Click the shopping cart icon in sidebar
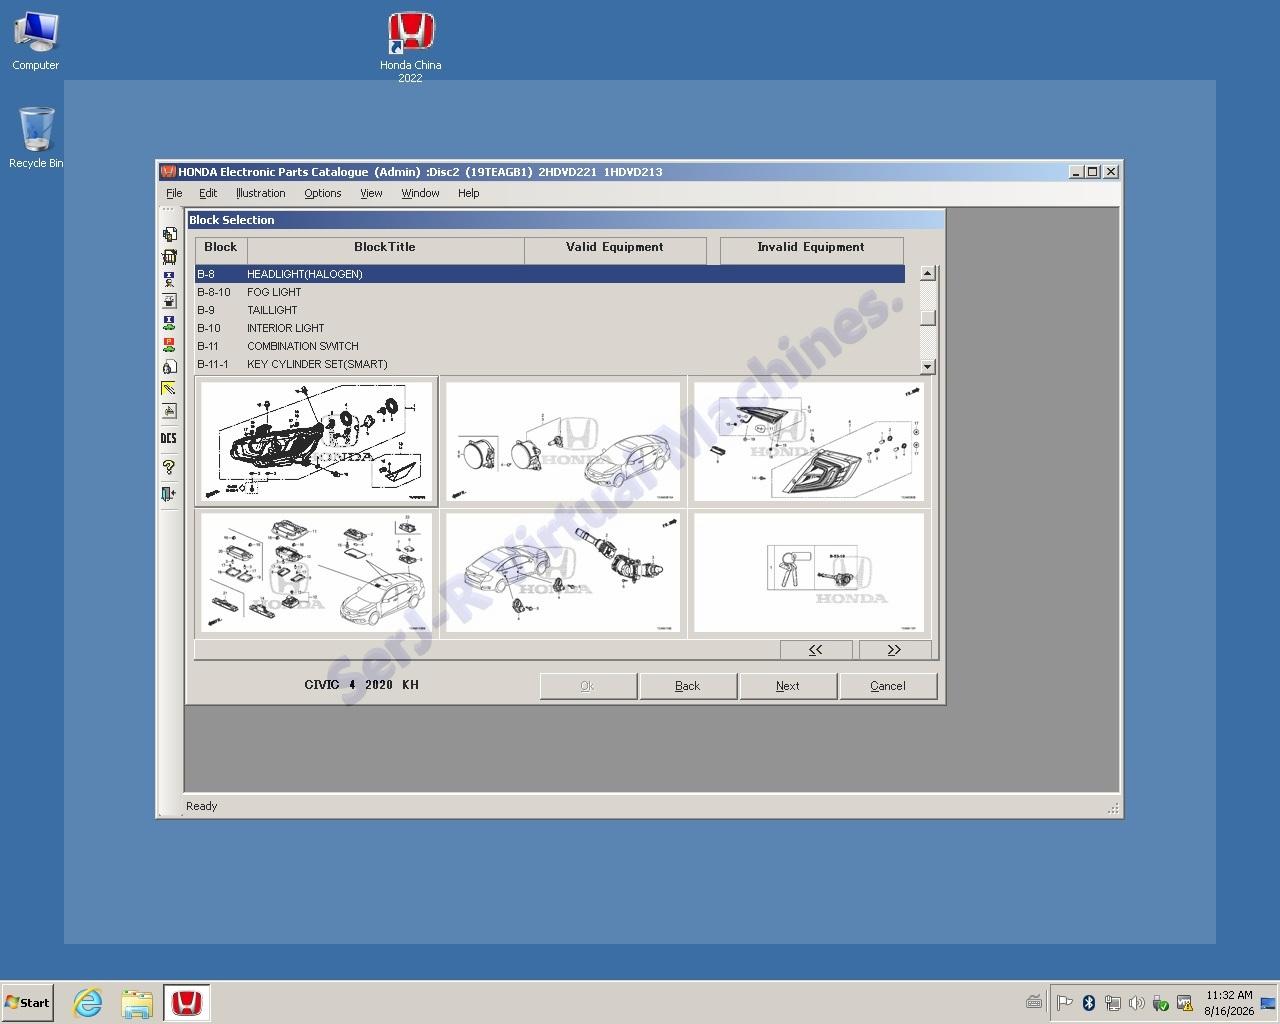The image size is (1280, 1024). coord(168,257)
